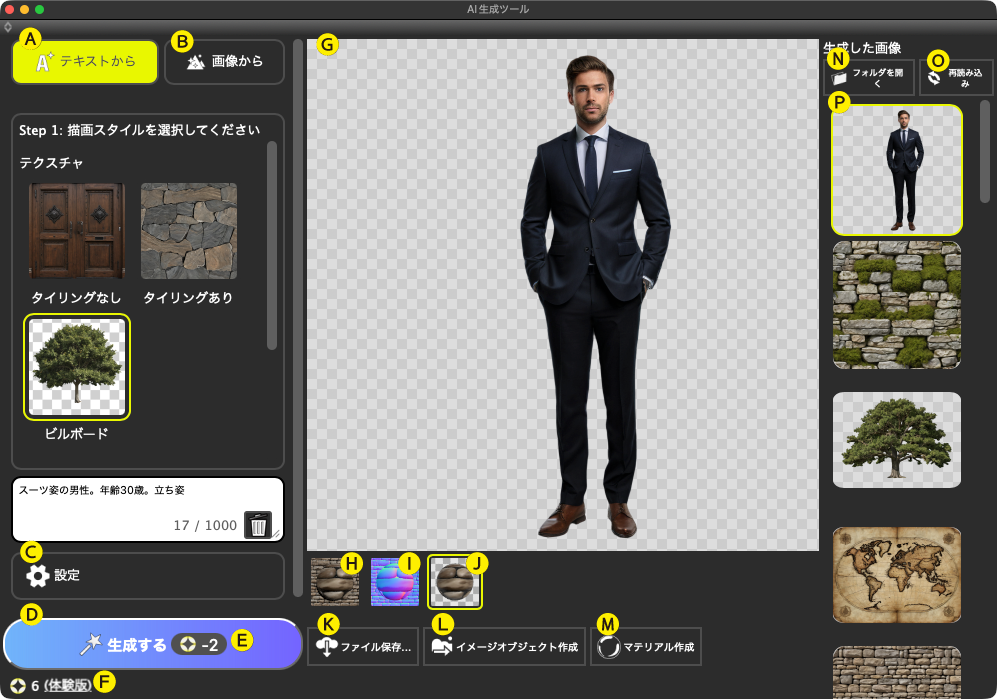Choose the ビルボード tree style
The height and width of the screenshot is (699, 997).
(x=77, y=367)
